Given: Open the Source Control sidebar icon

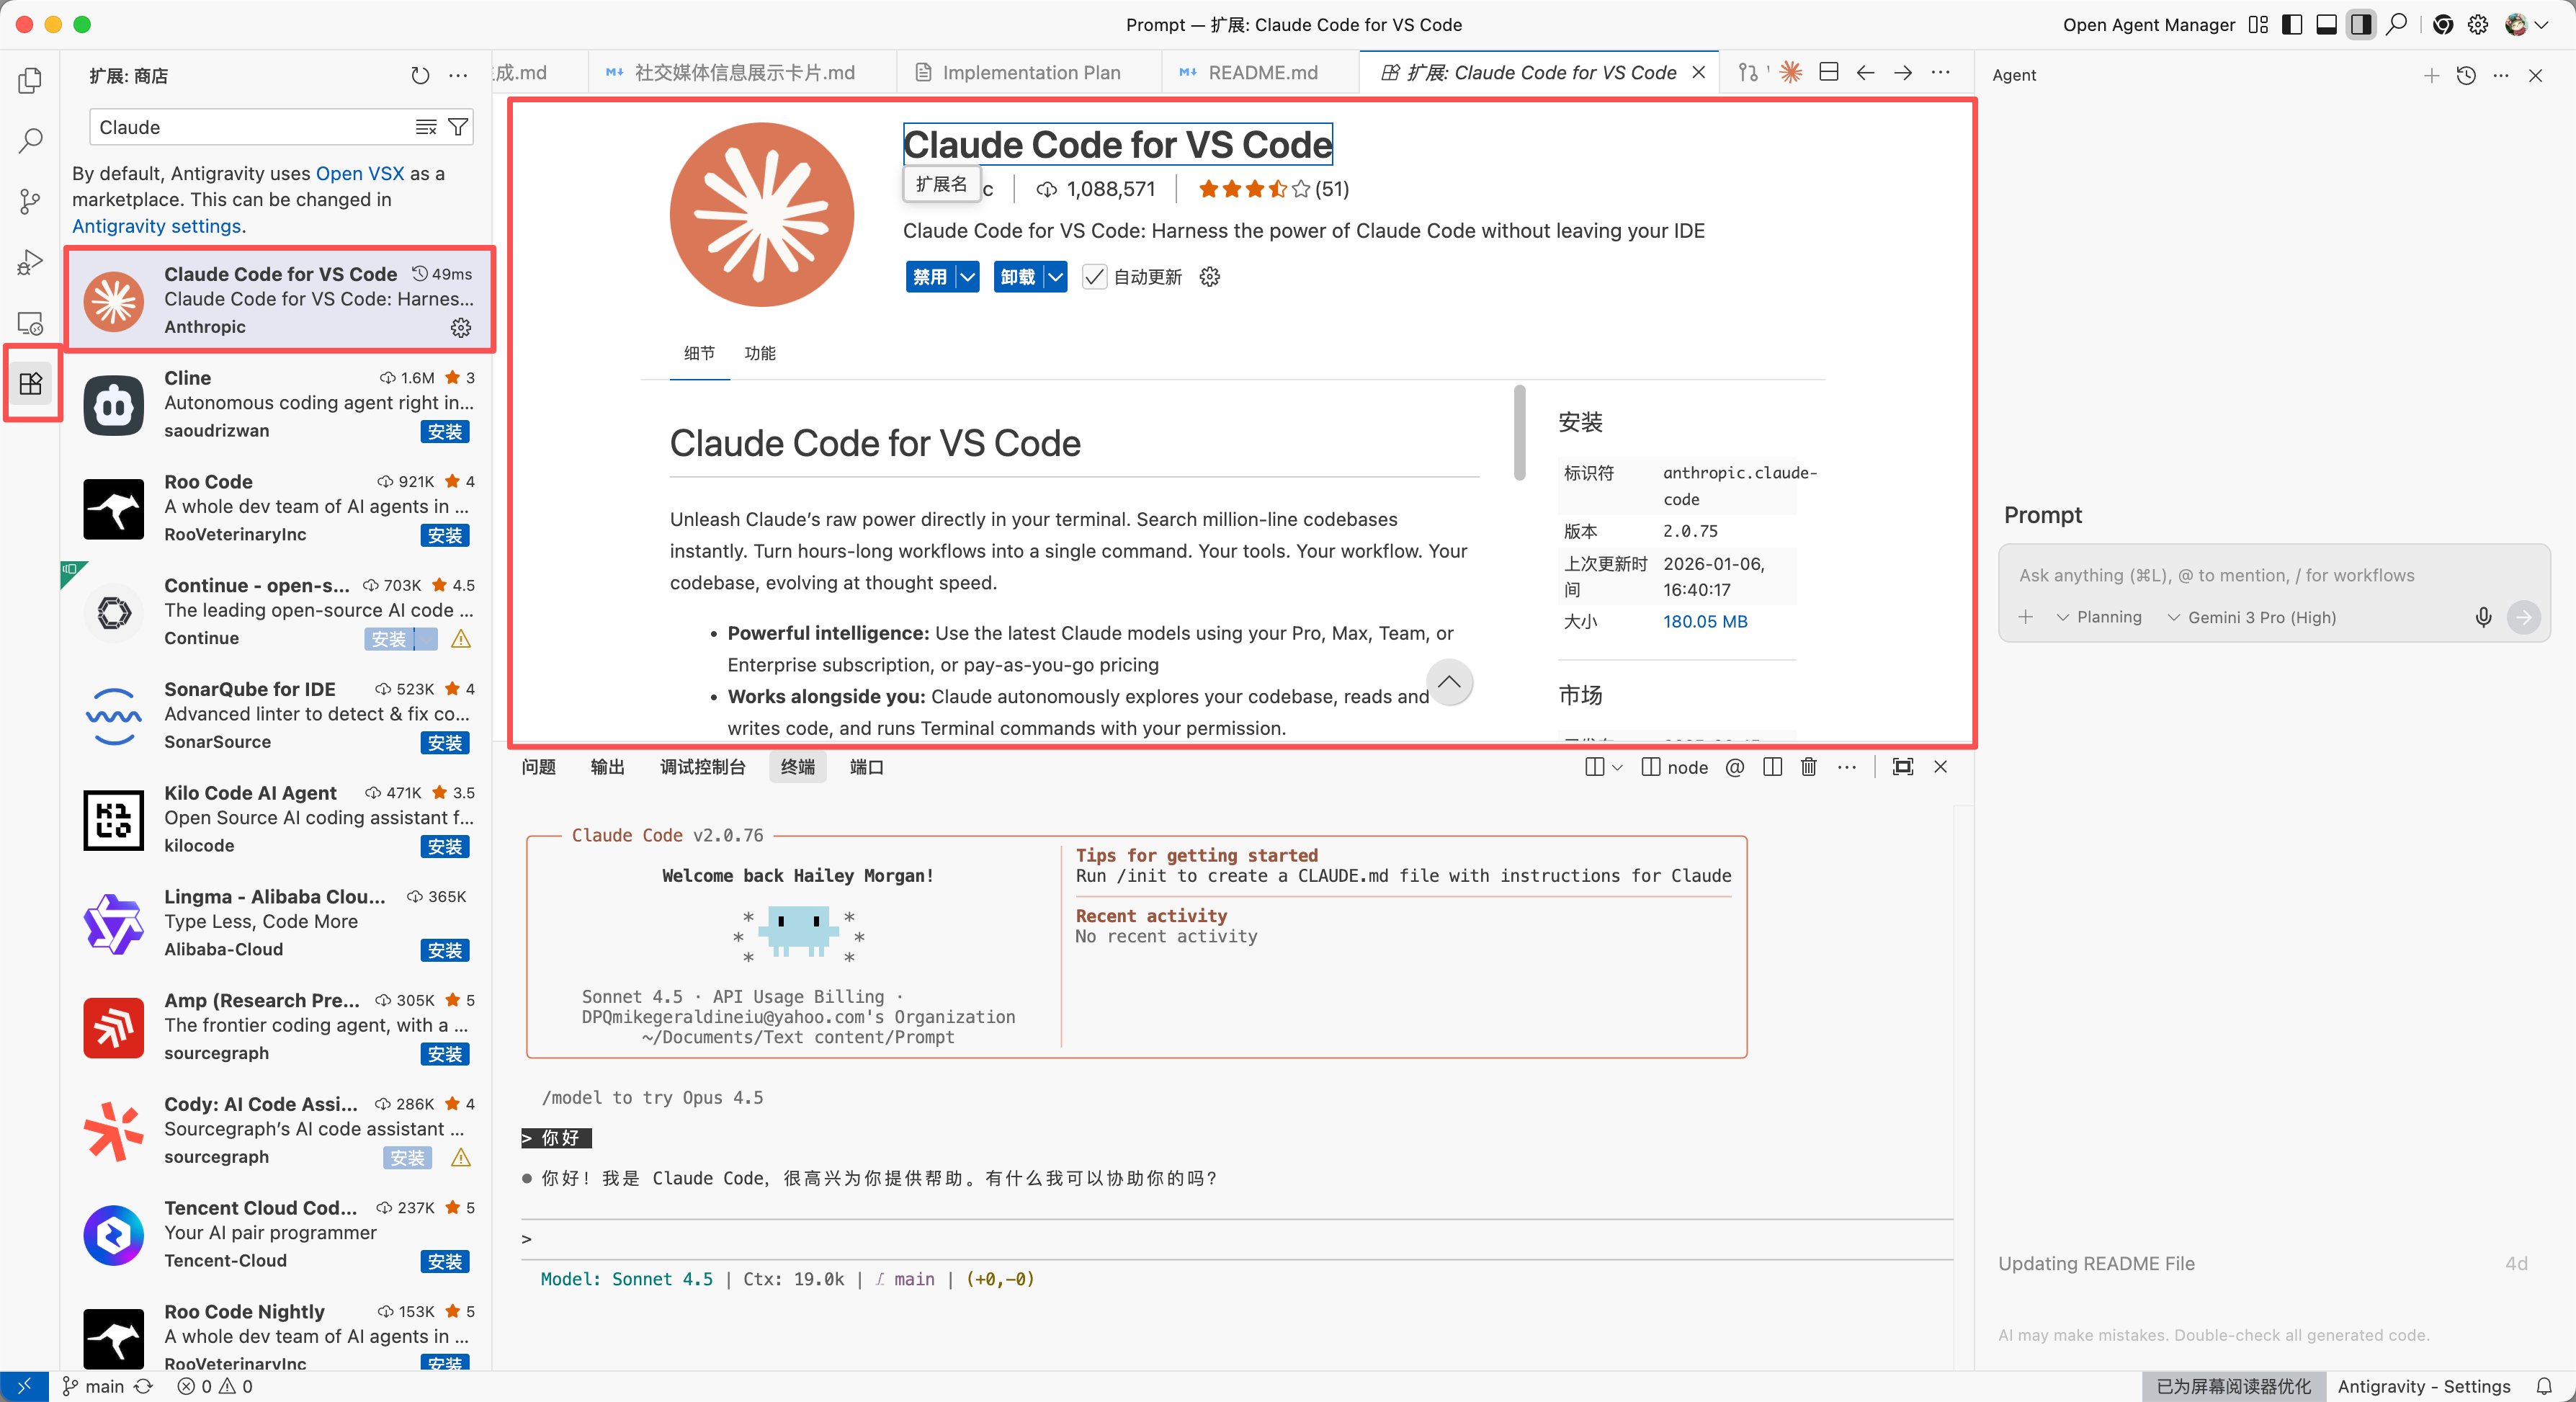Looking at the screenshot, I should [x=30, y=201].
